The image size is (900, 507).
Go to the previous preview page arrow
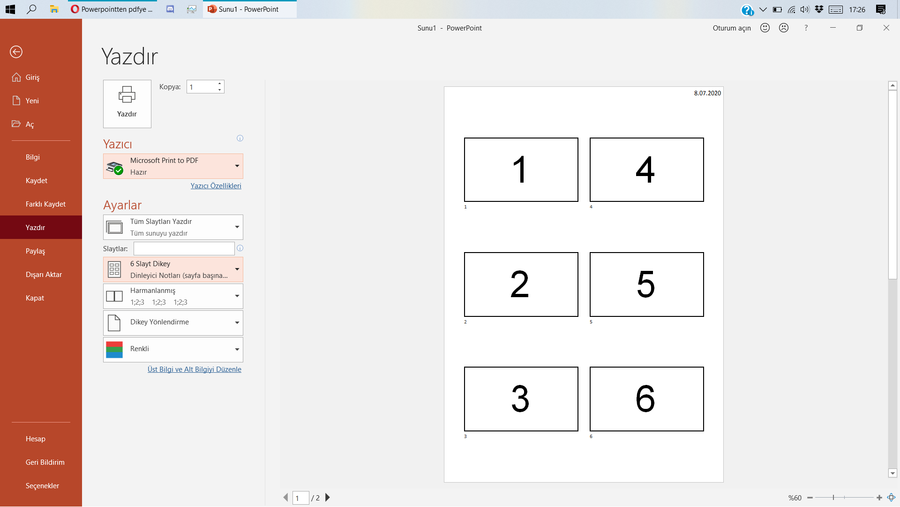click(286, 498)
